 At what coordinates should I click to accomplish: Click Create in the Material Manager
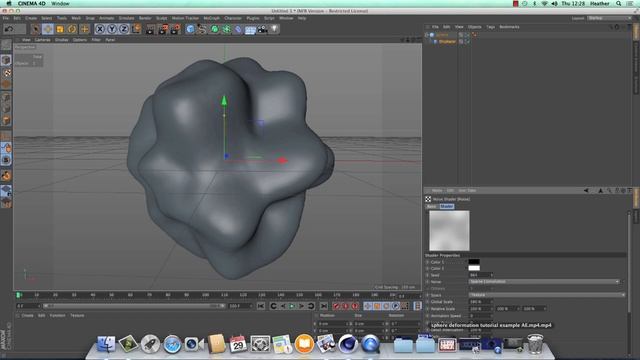(x=27, y=316)
